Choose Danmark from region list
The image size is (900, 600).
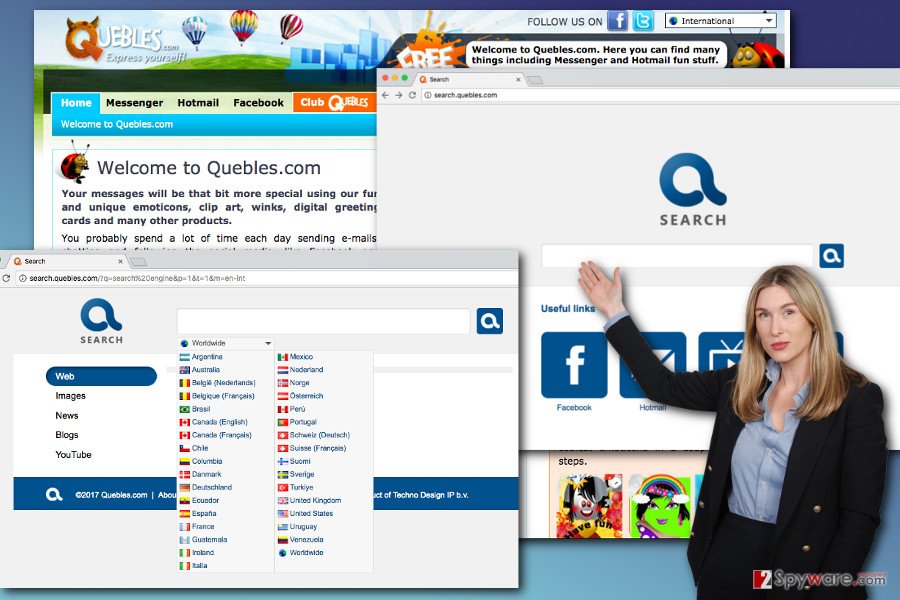(x=200, y=474)
